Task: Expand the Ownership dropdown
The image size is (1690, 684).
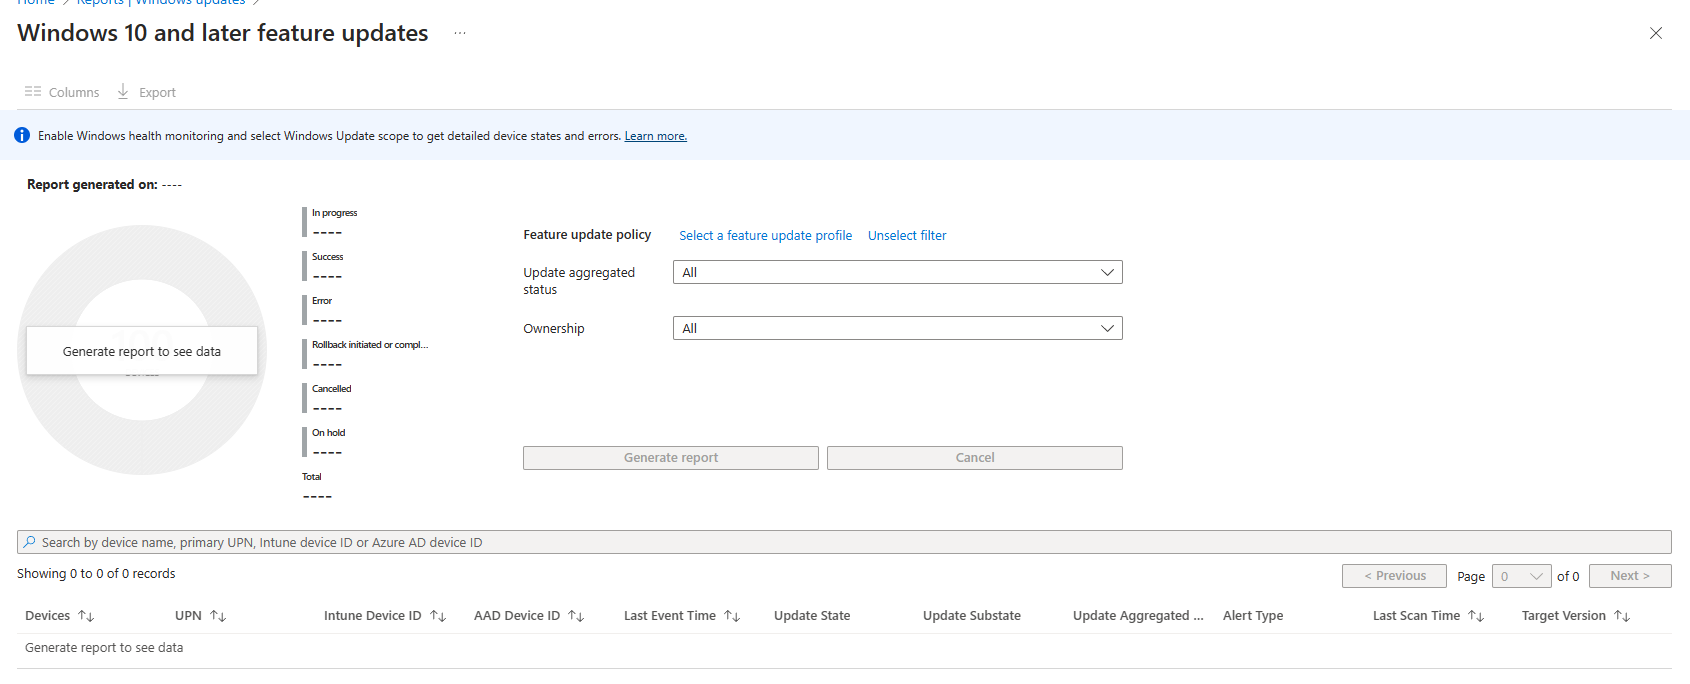Action: pos(898,328)
